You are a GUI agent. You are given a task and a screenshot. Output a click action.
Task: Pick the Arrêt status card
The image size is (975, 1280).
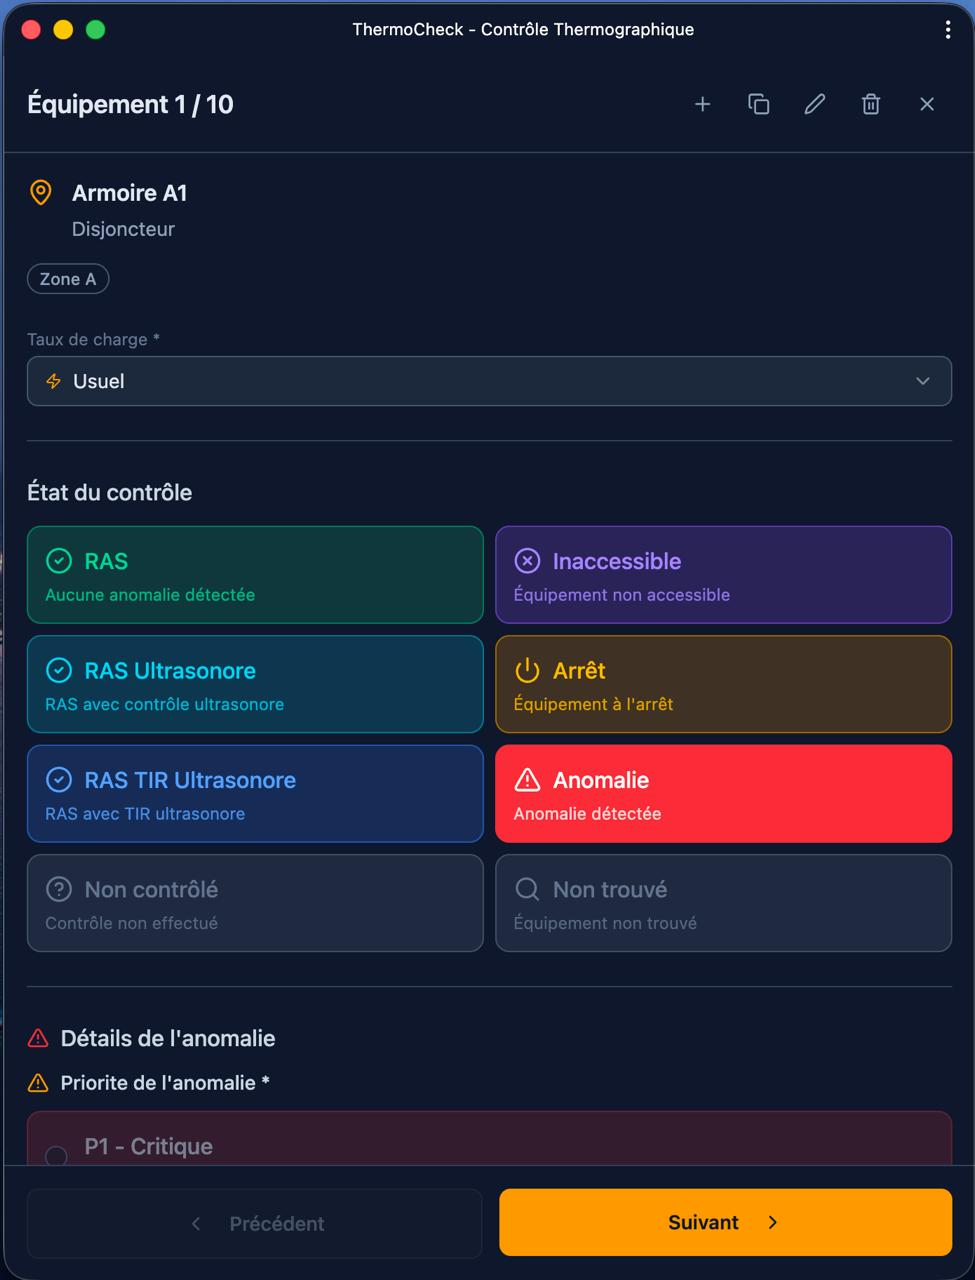coord(723,684)
